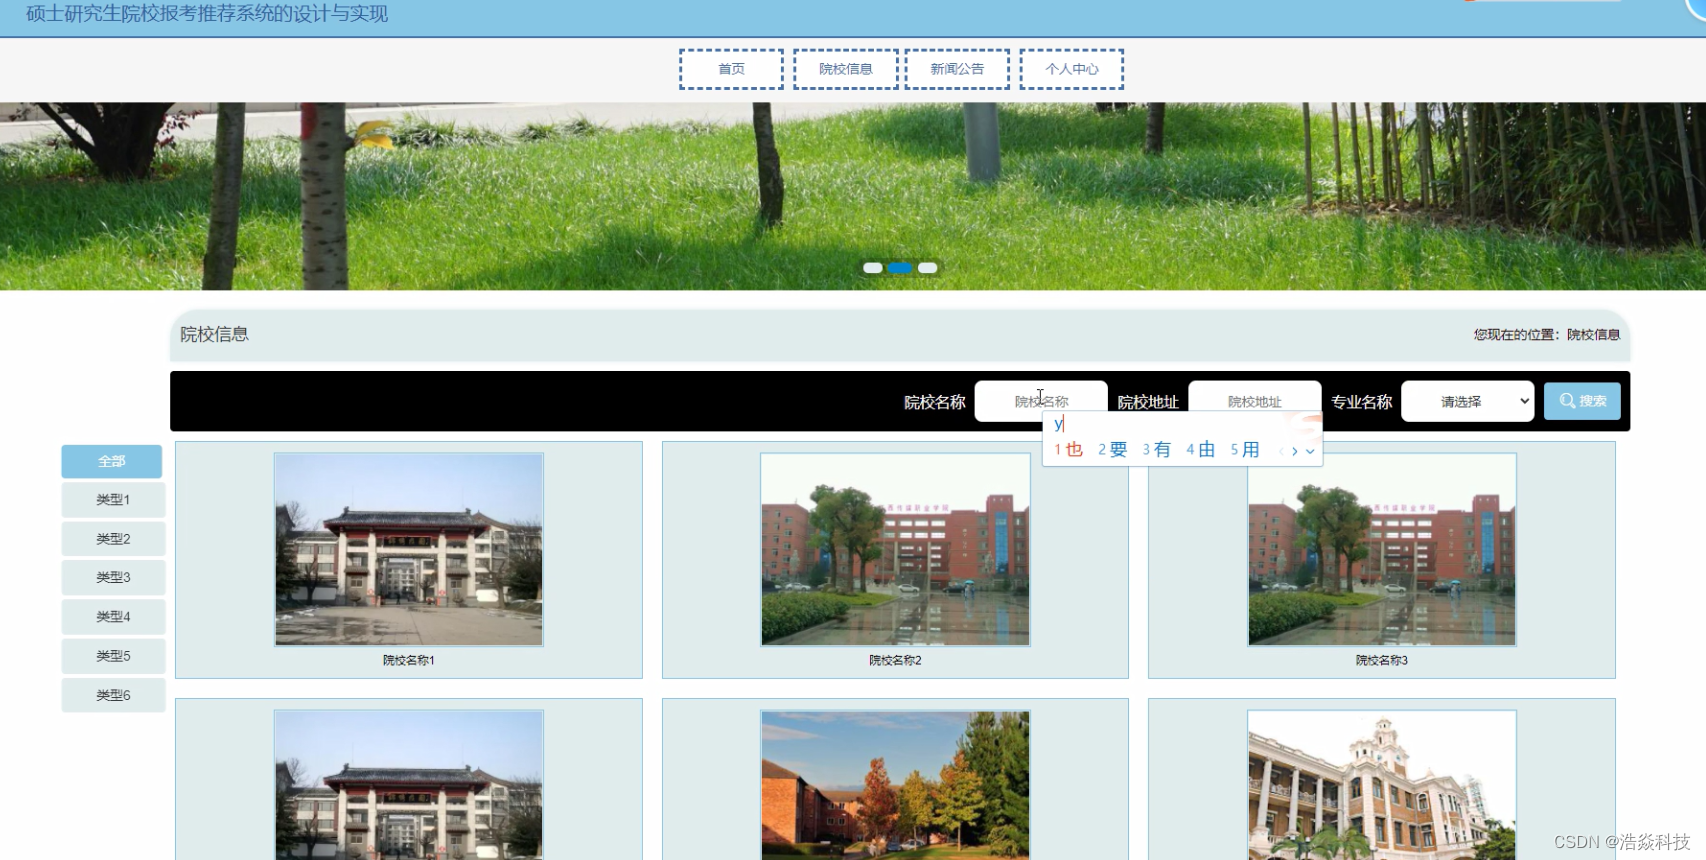
Task: Open the autumn trees campus thumbnail
Action: click(895, 785)
